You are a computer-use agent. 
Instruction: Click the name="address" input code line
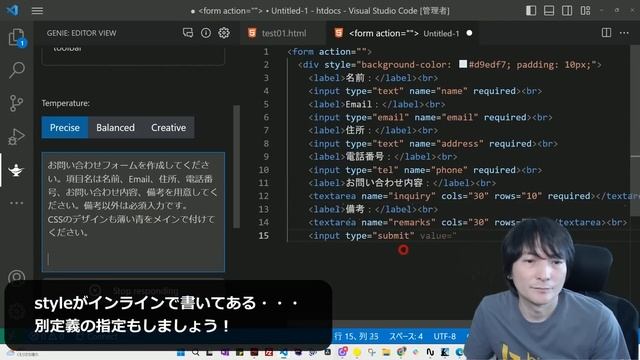click(433, 144)
